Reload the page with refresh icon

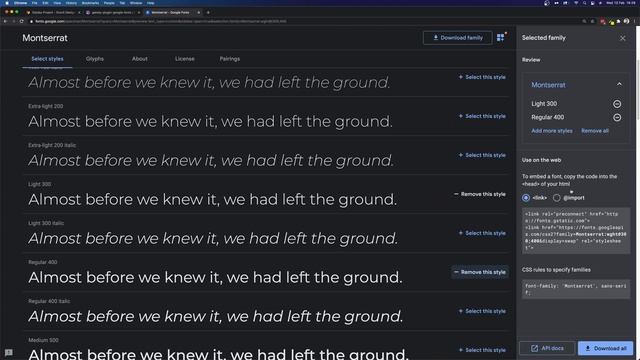(22, 21)
